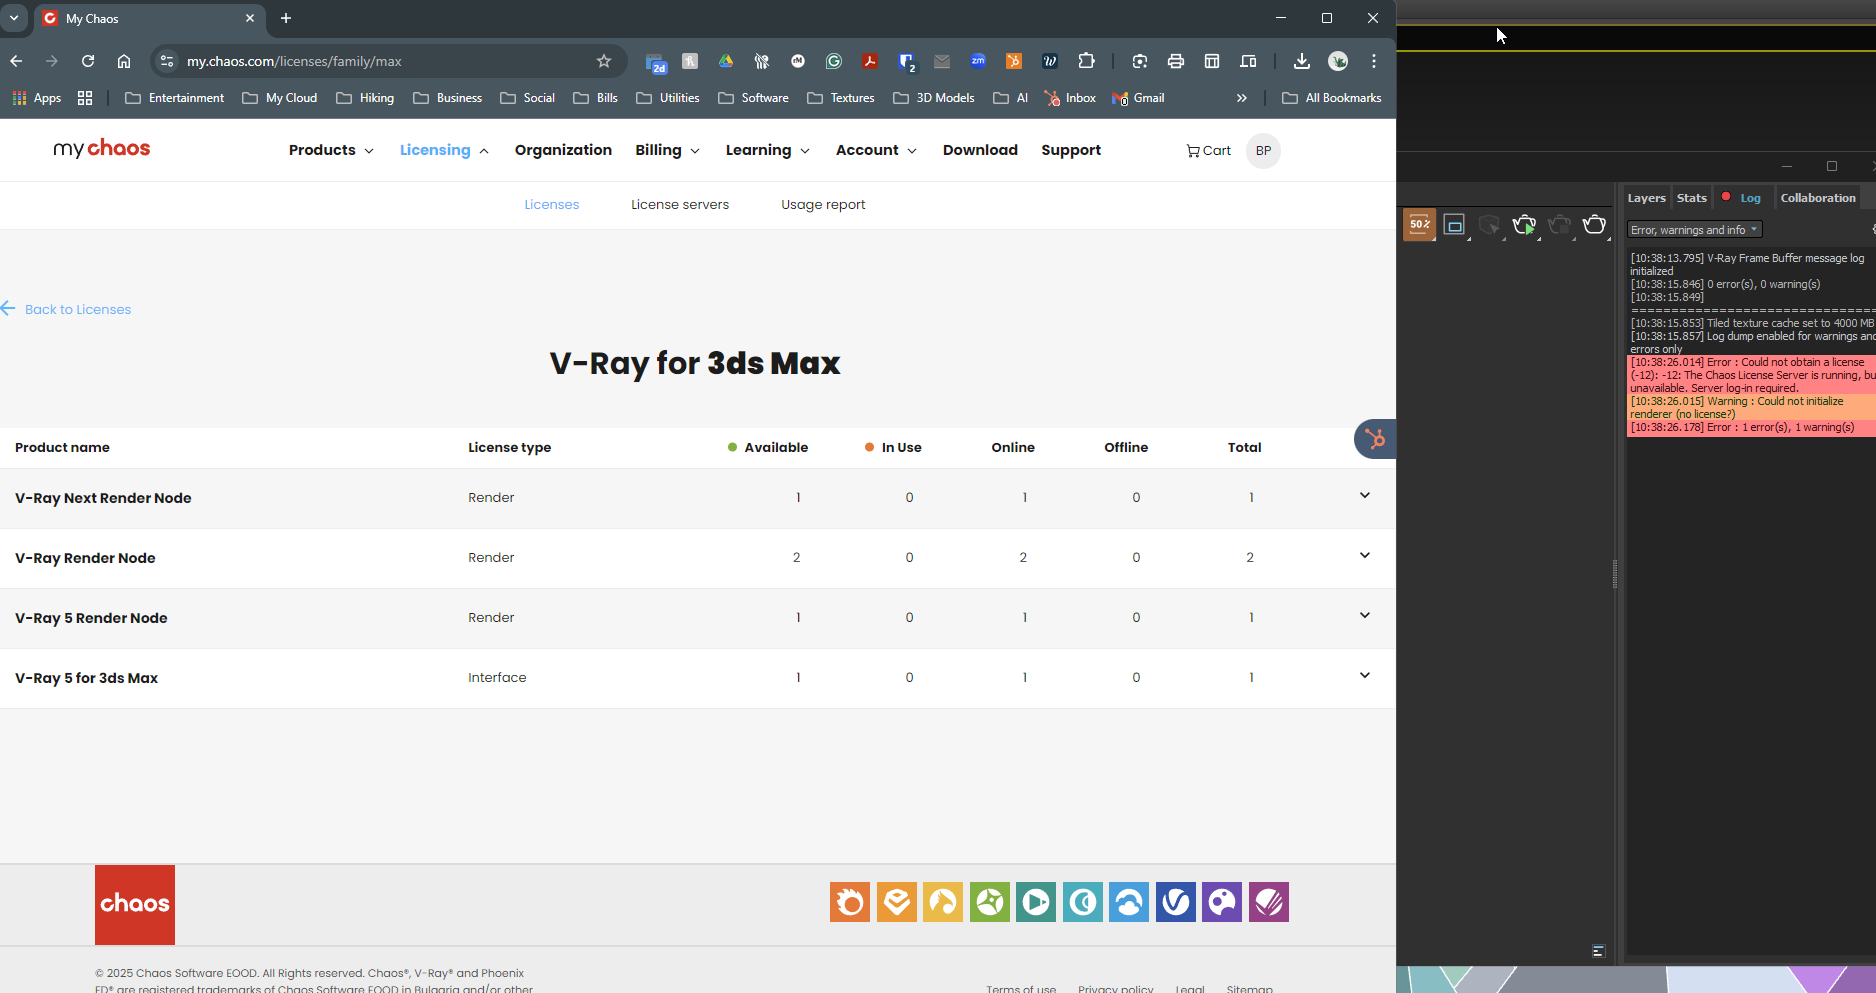Open the Zoom extension icon
The width and height of the screenshot is (1876, 993).
coord(978,61)
